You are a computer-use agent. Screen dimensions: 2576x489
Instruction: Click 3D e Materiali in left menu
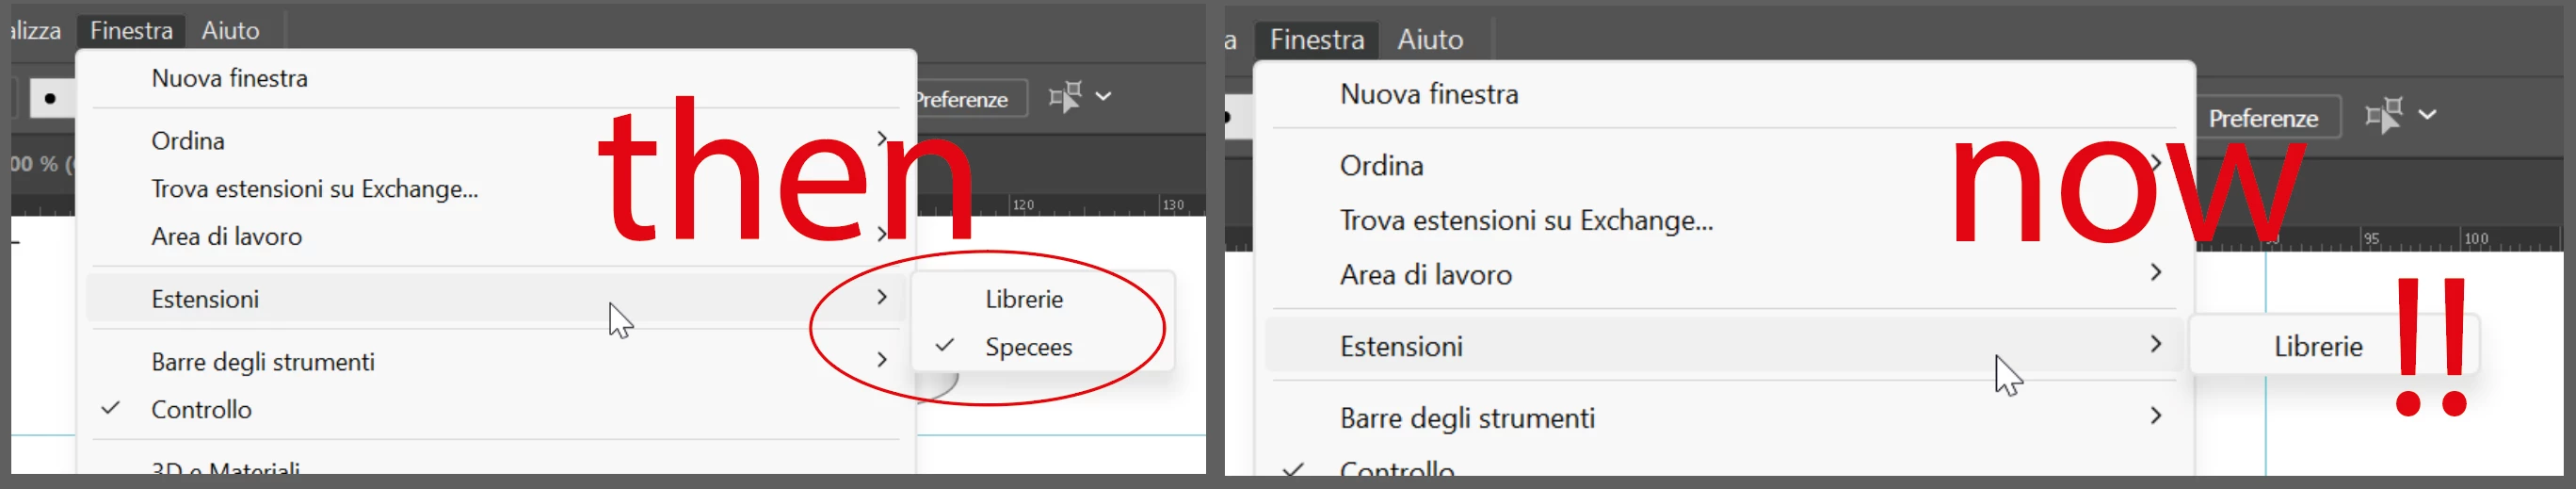pyautogui.click(x=496, y=466)
